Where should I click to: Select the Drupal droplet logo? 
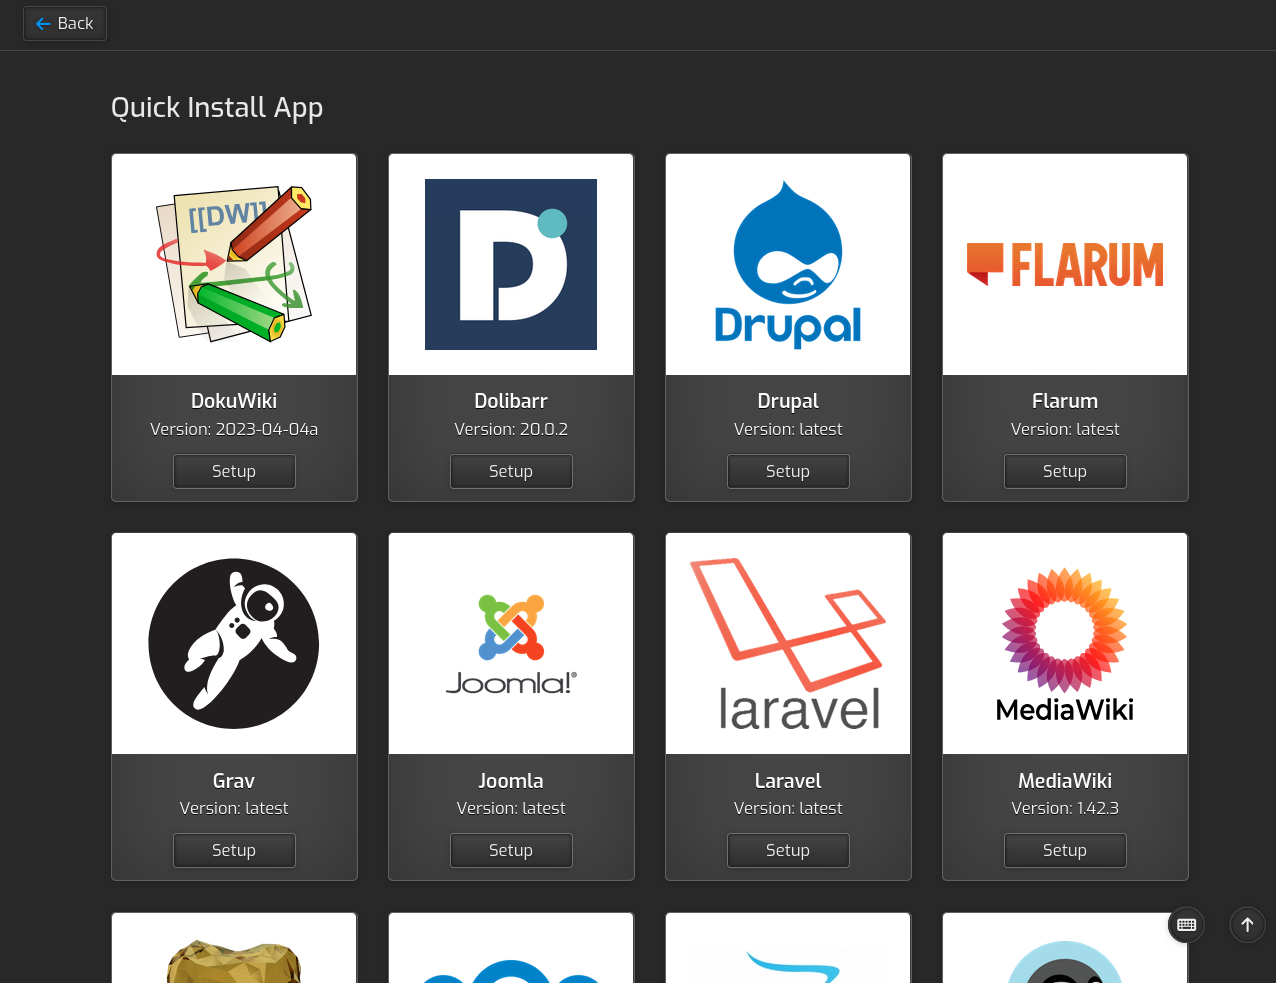(788, 264)
